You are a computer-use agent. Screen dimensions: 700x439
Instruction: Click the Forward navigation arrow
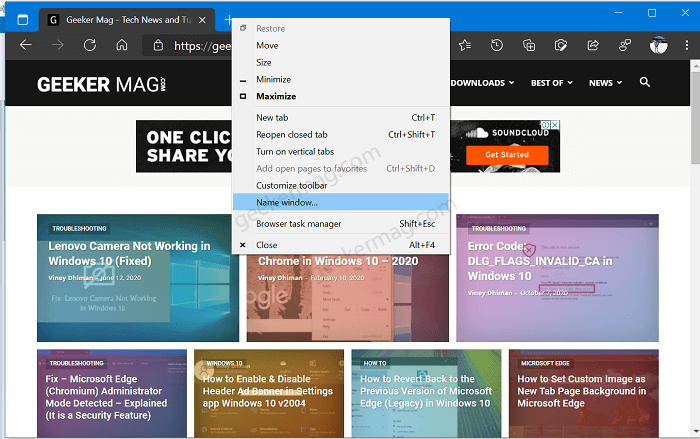[x=57, y=45]
